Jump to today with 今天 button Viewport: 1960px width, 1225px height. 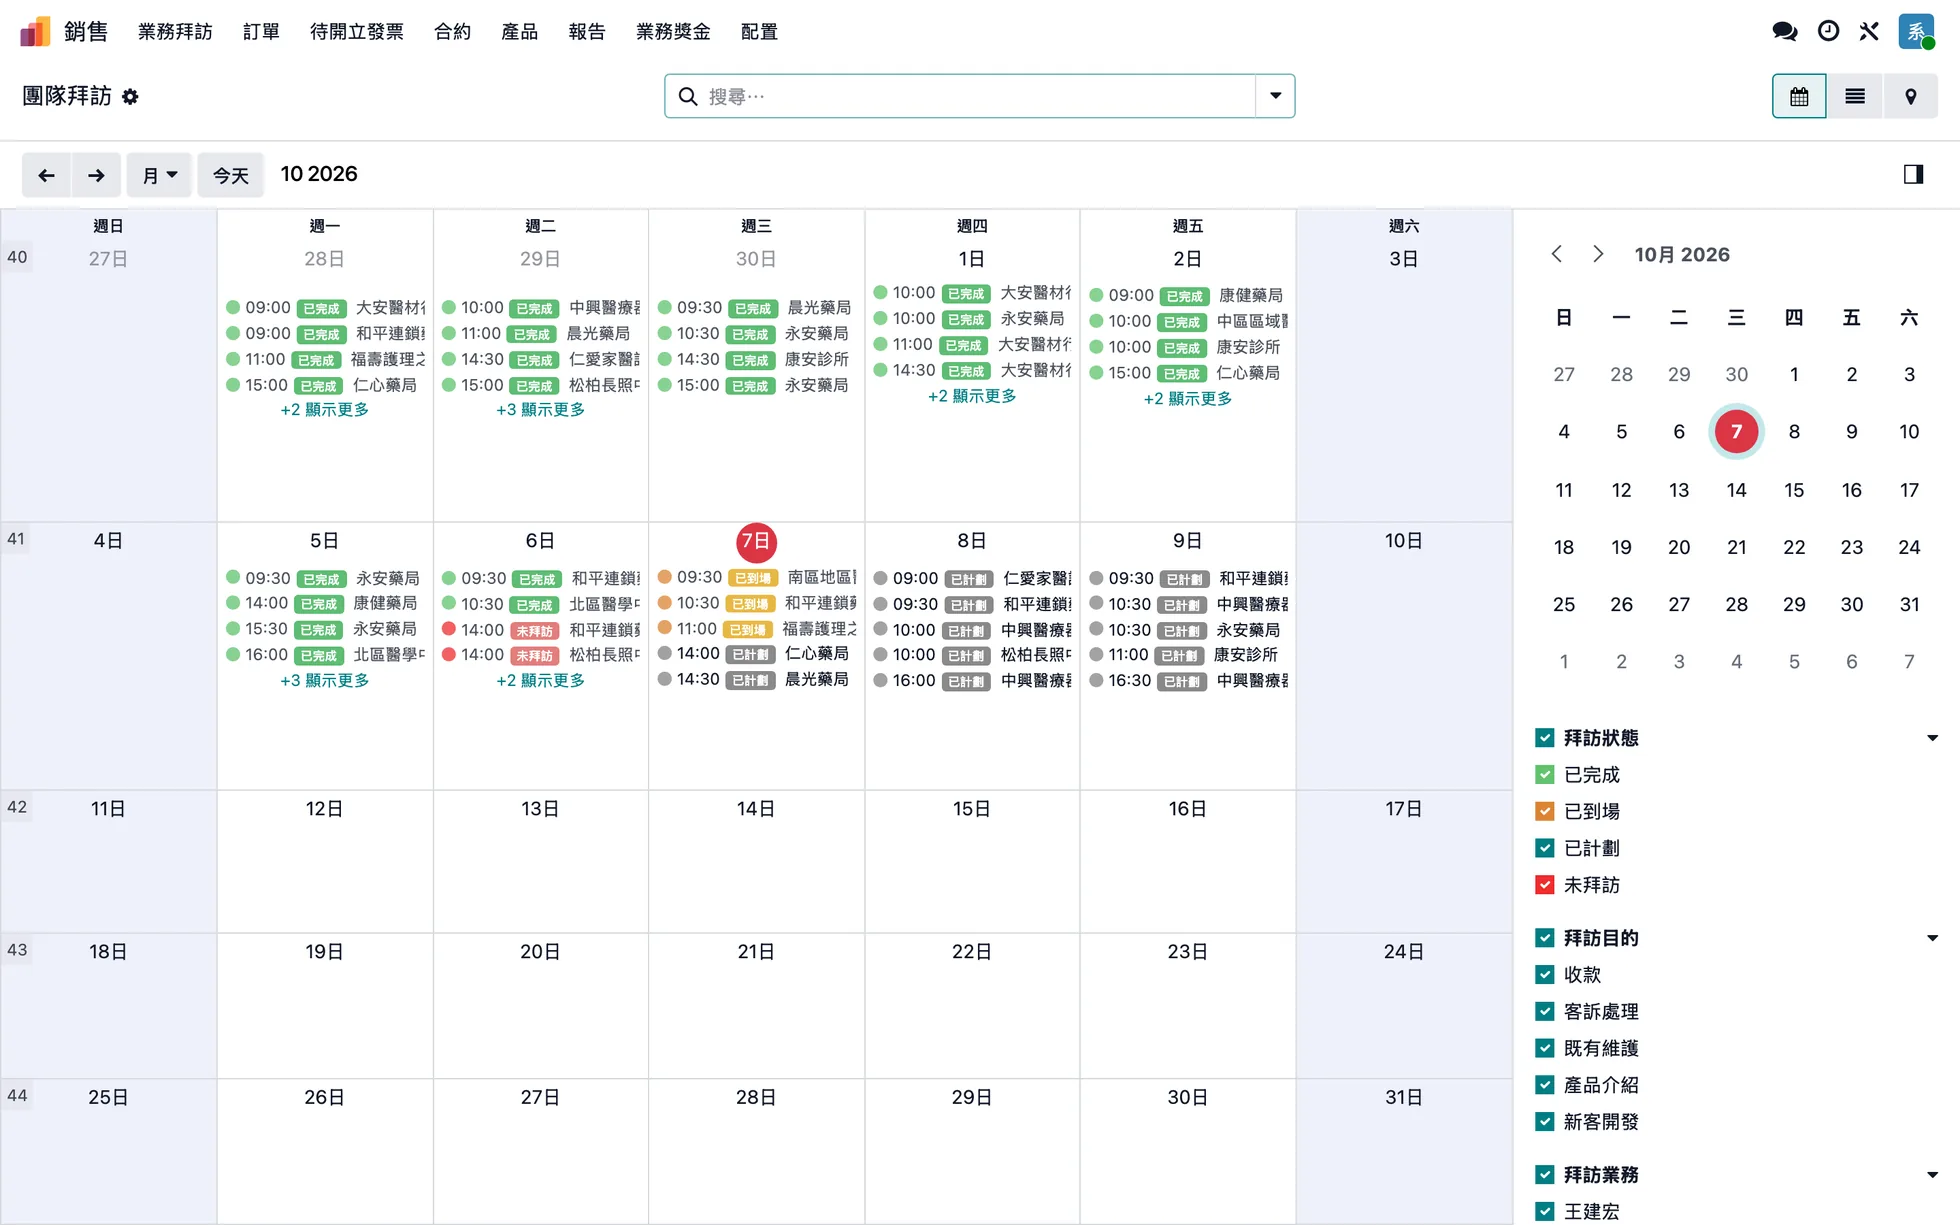230,175
